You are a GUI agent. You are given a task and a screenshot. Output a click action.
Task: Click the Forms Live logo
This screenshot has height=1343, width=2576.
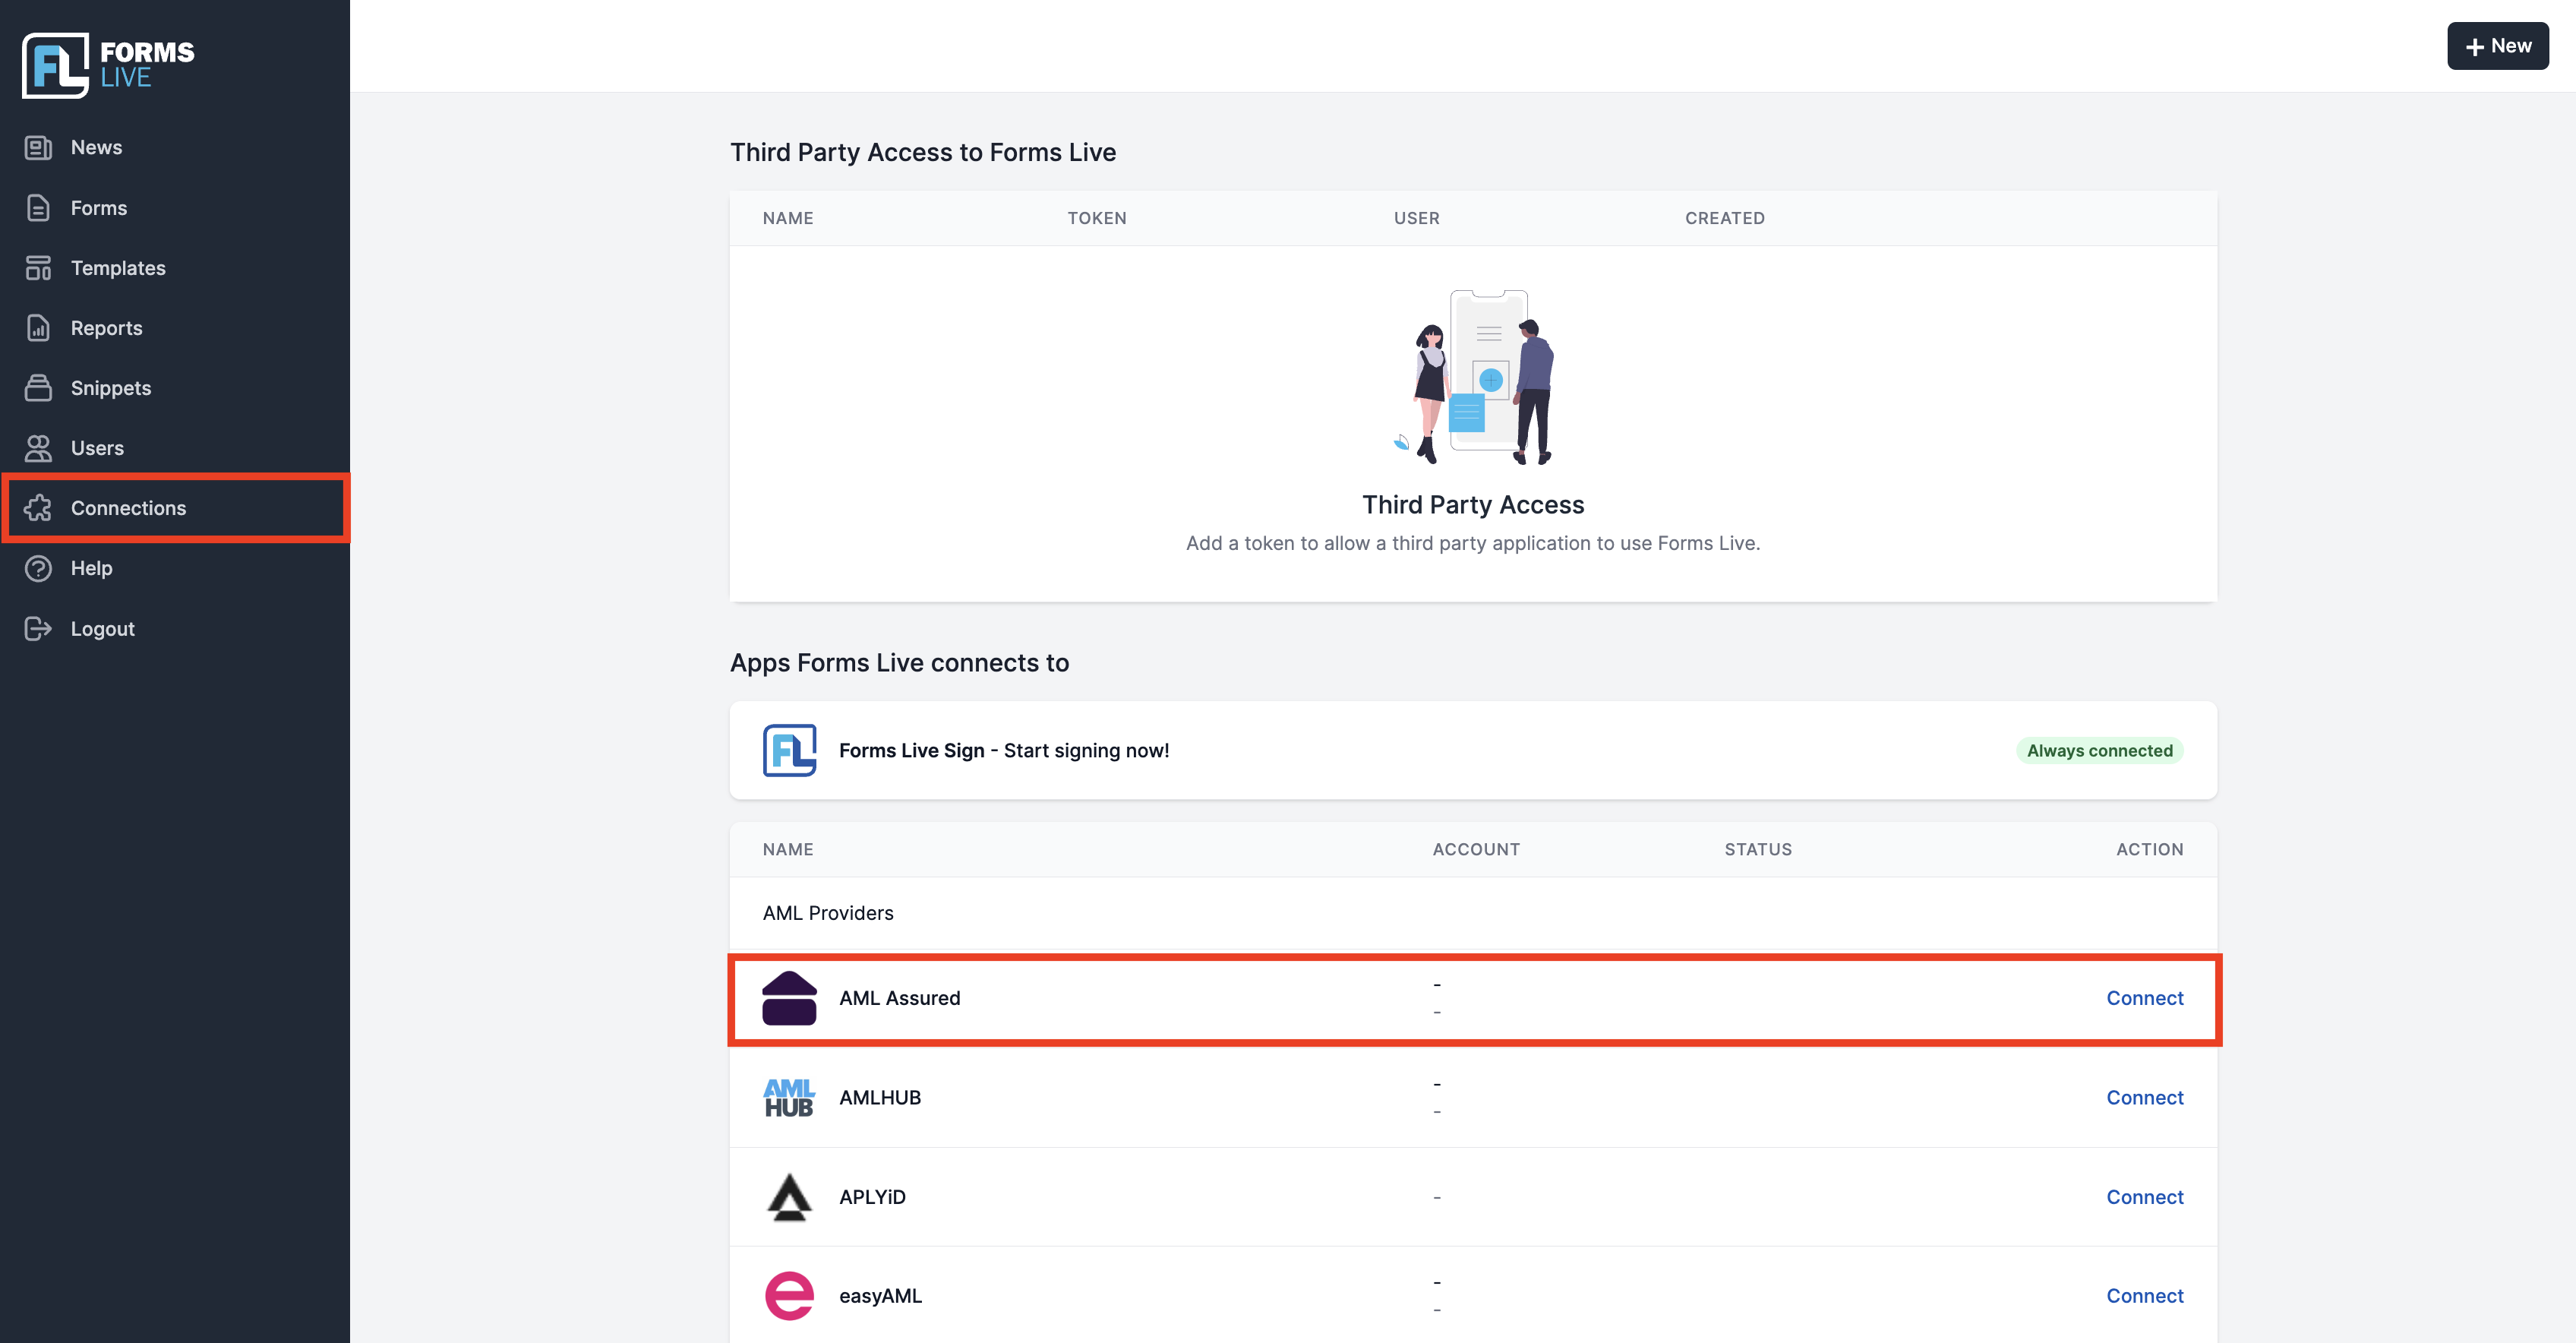pyautogui.click(x=108, y=65)
